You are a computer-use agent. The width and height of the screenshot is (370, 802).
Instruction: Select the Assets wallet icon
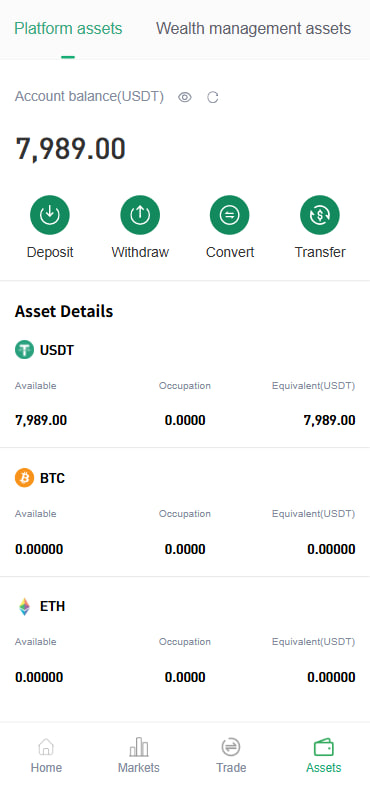(x=323, y=748)
